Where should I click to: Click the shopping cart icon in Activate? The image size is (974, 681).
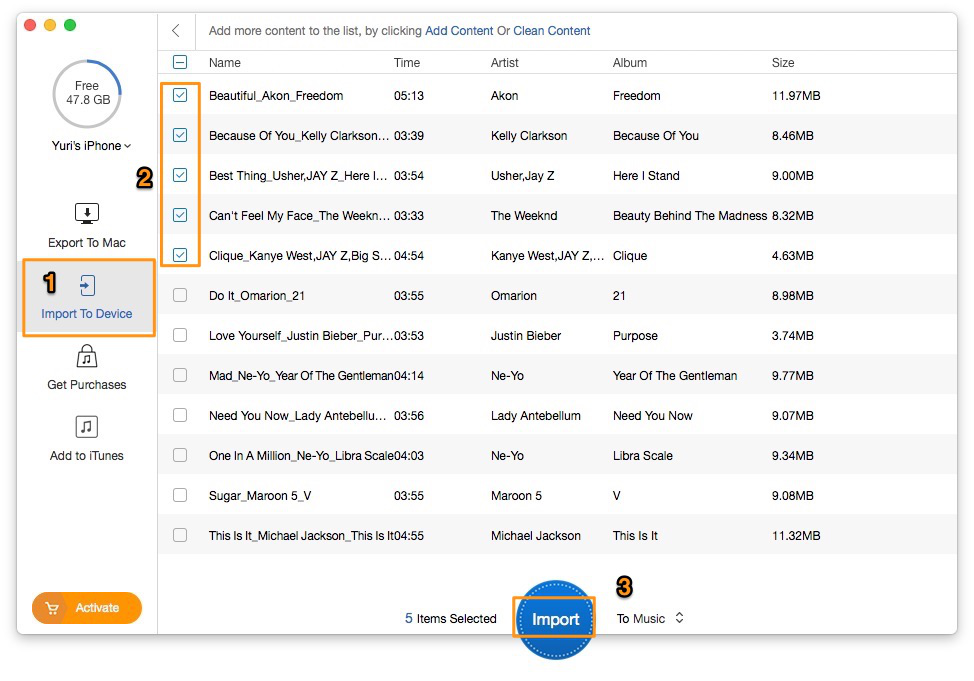coord(52,608)
